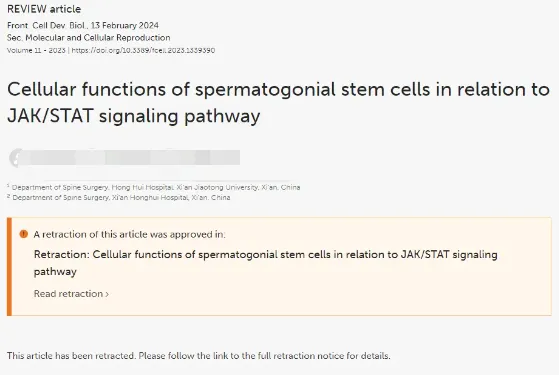
Task: Open the Front. Cell Dev. Biol. journal link
Action: point(47,26)
